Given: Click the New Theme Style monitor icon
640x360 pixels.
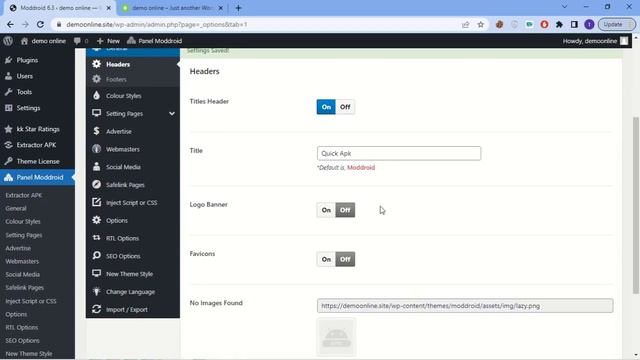Looking at the screenshot, I should (96, 273).
